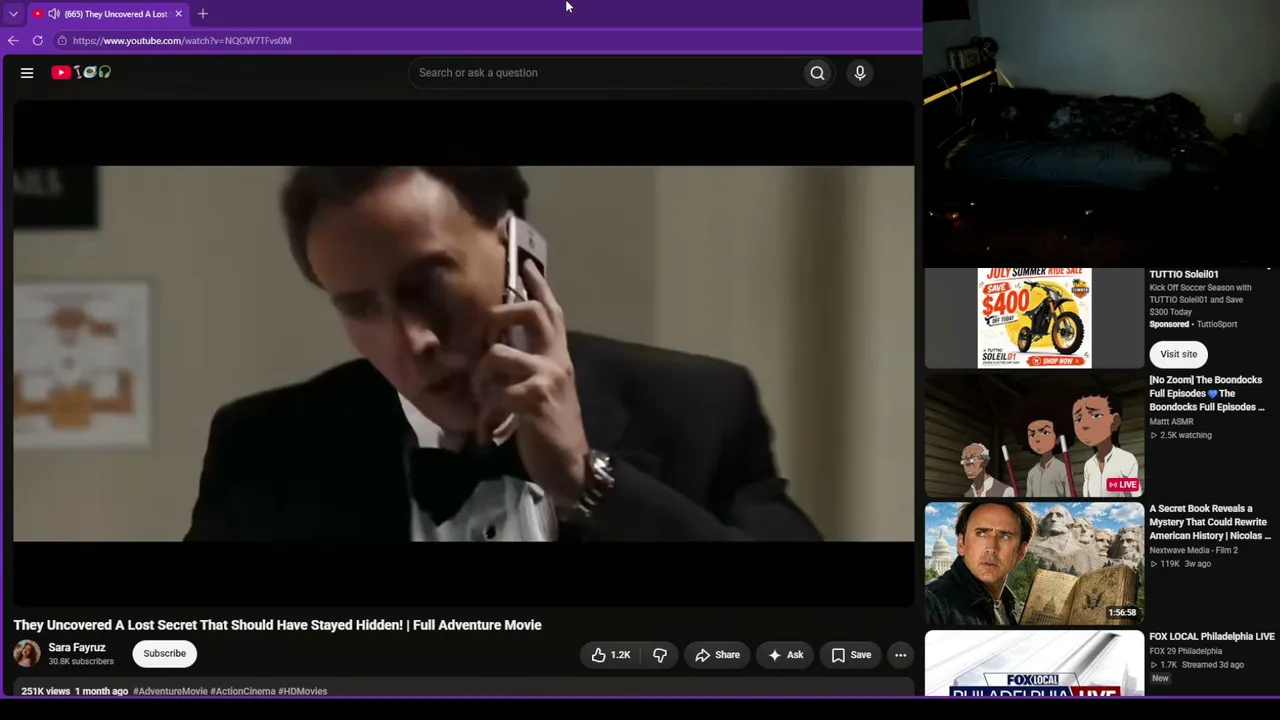The height and width of the screenshot is (720, 1280).
Task: Reload the page in the browser
Action: point(38,40)
